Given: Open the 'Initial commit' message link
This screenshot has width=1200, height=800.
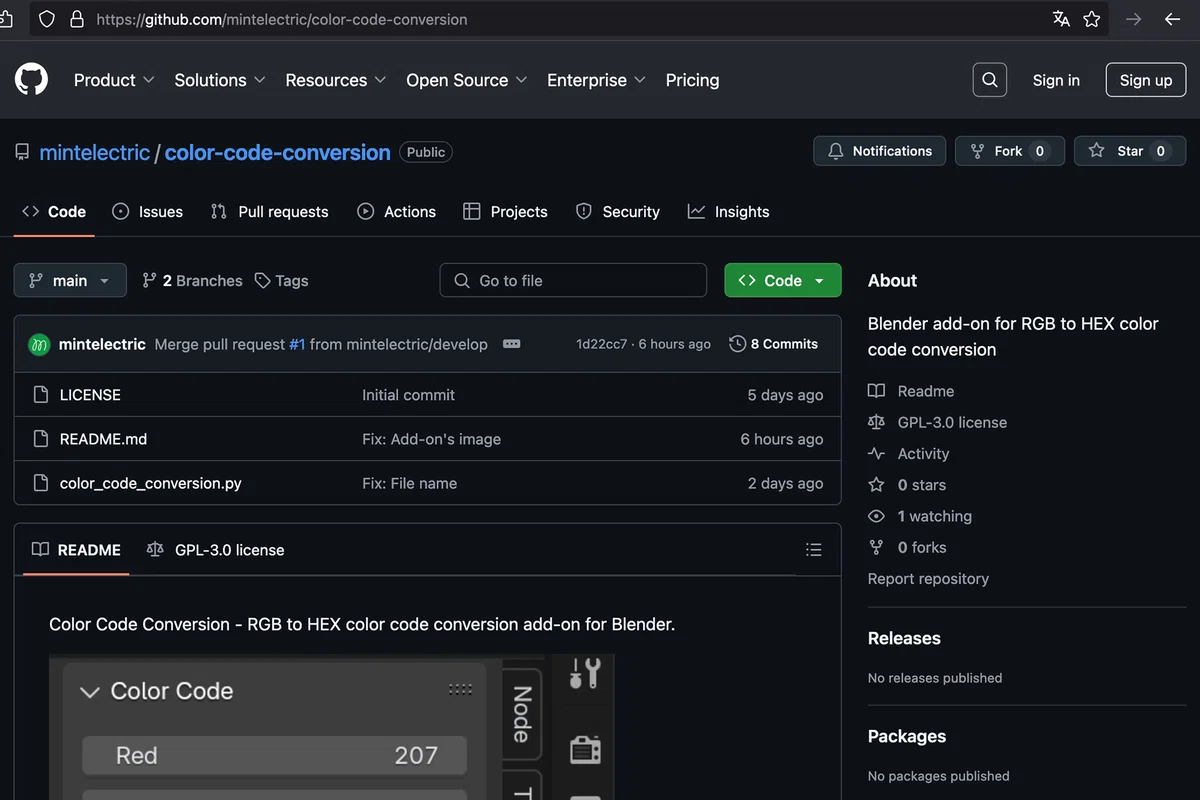Looking at the screenshot, I should (x=408, y=395).
